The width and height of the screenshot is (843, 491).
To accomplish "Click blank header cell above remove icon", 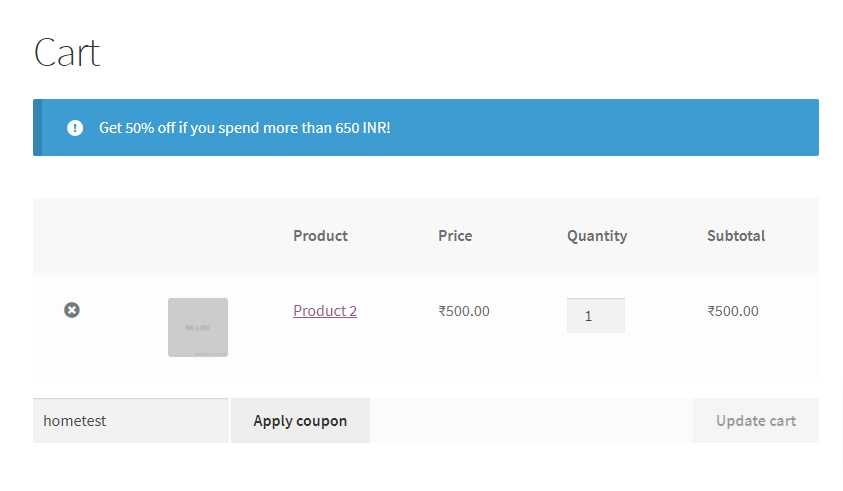I will (x=72, y=236).
